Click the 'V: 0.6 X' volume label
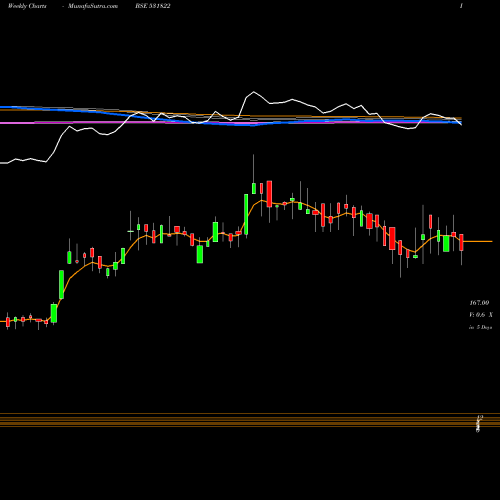The width and height of the screenshot is (500, 500). 481,315
